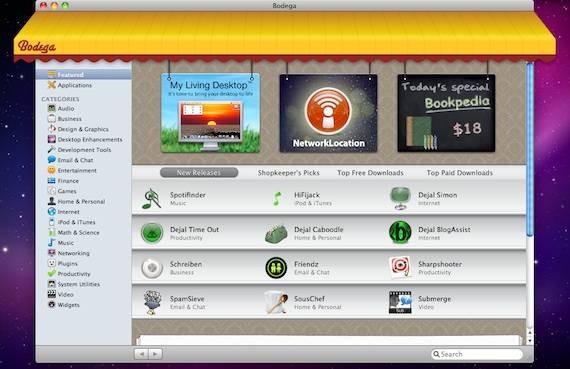Open the My Living Desktop banner

pos(210,113)
